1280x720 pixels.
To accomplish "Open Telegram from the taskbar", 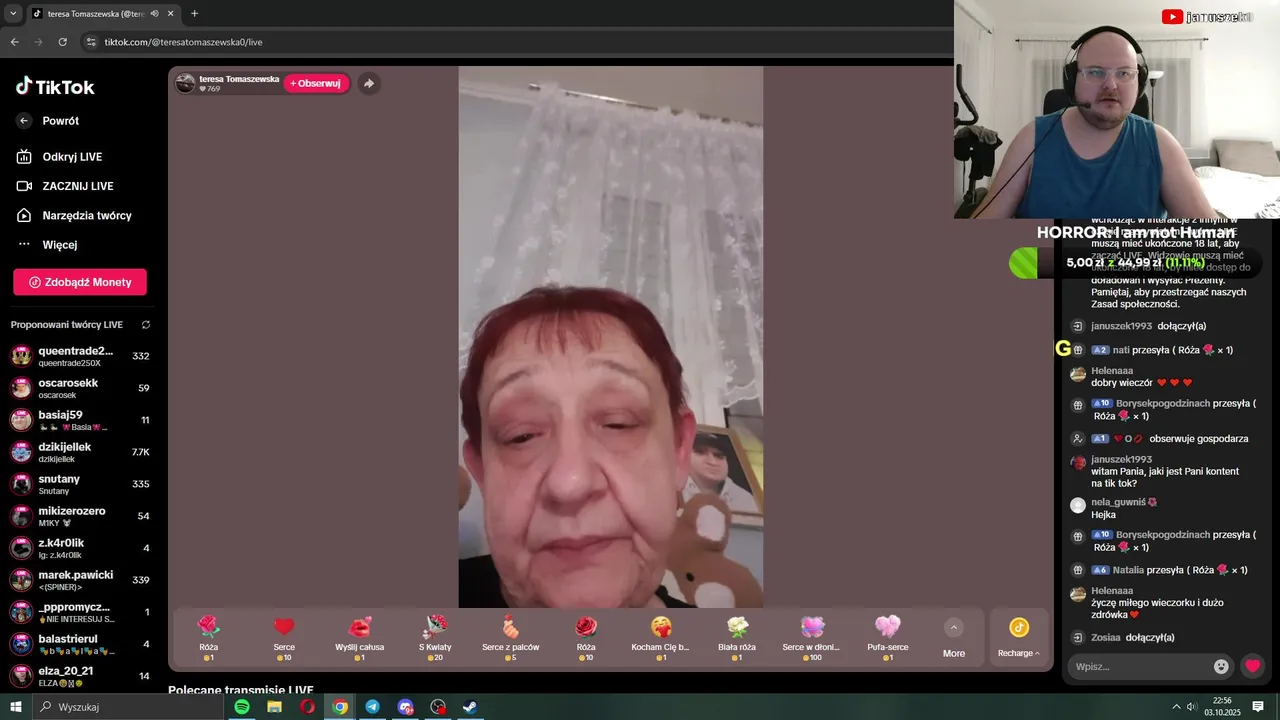I will [x=372, y=707].
